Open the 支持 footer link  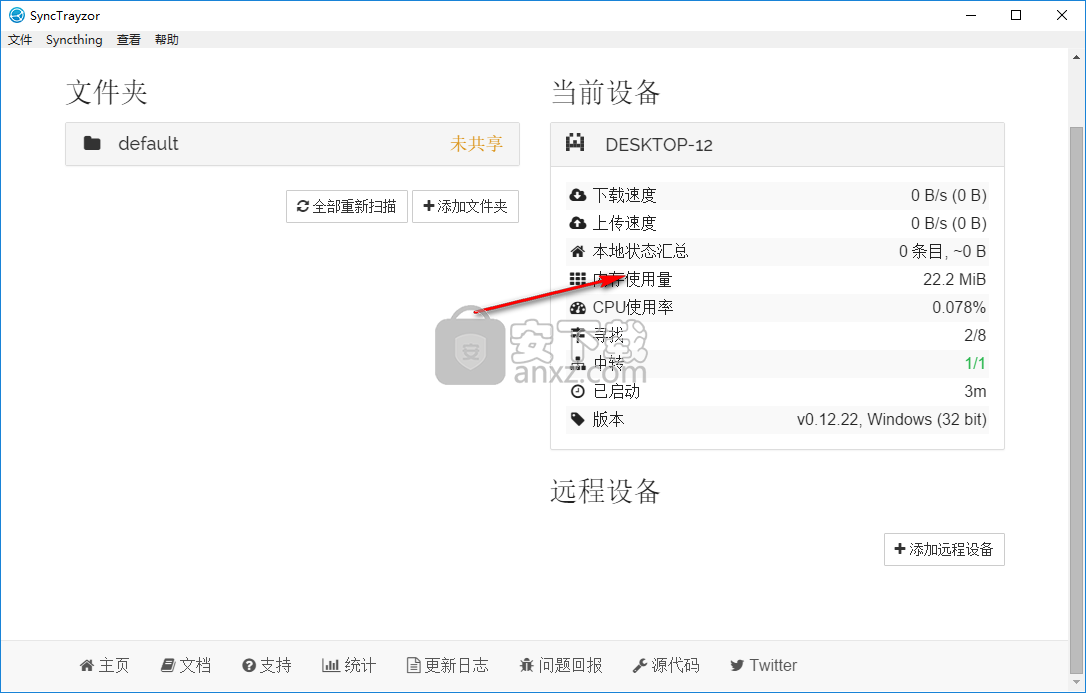tap(267, 666)
